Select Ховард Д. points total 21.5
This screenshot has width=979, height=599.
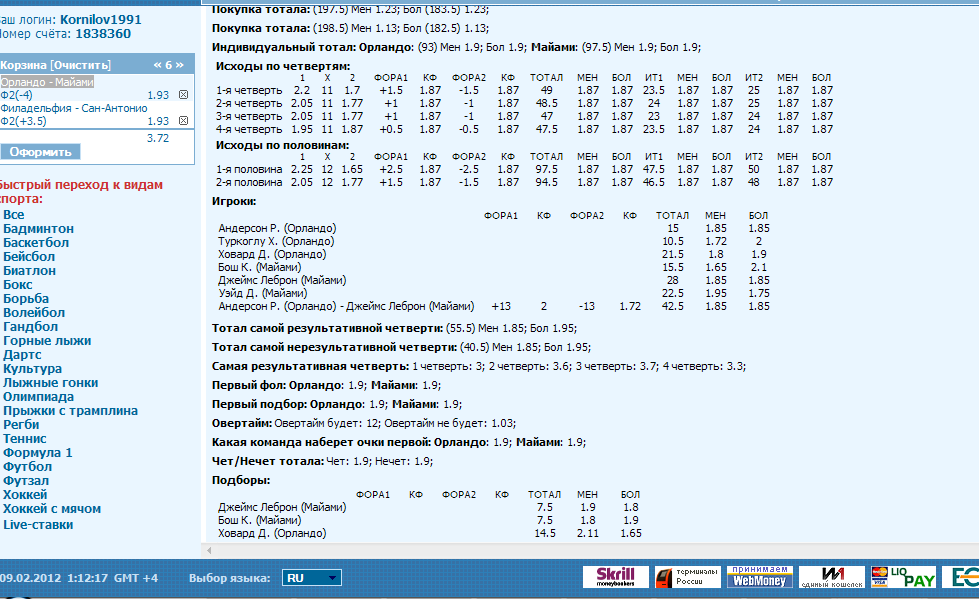672,254
